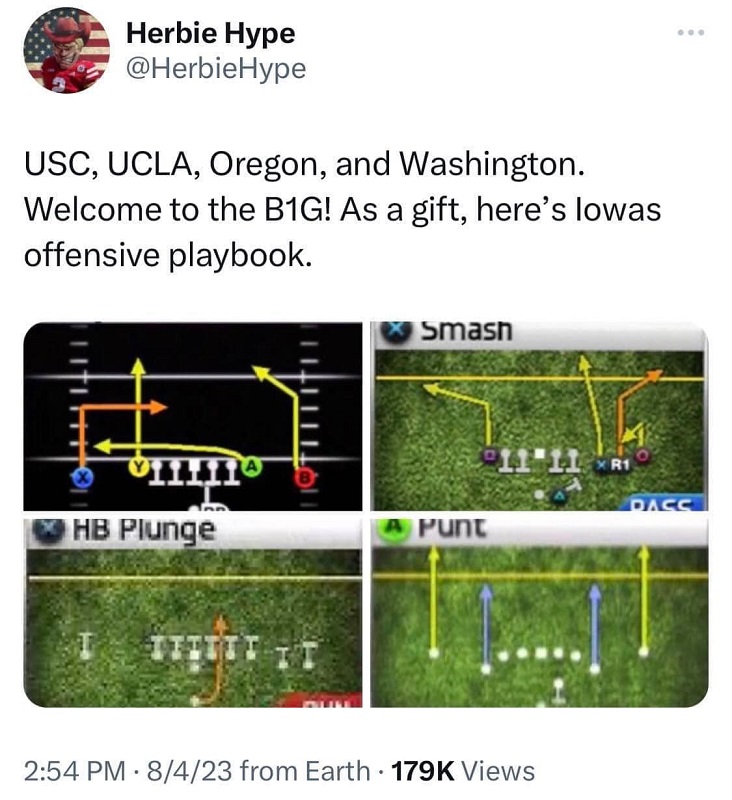
Task: Open the HB Plunge play image
Action: point(193,612)
